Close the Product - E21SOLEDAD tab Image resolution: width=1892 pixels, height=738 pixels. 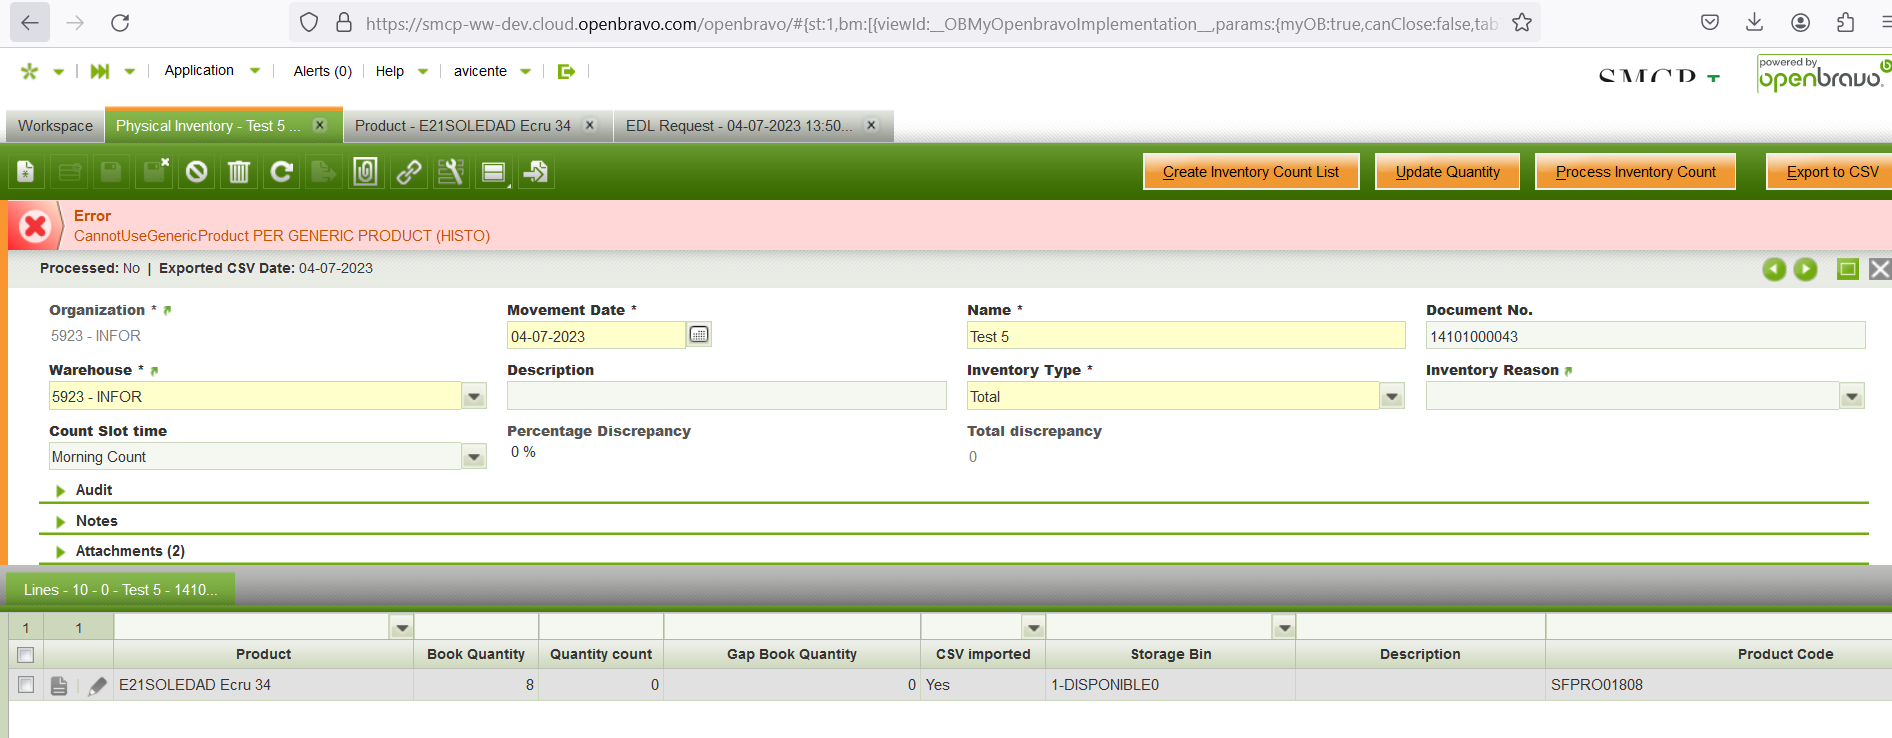[590, 125]
